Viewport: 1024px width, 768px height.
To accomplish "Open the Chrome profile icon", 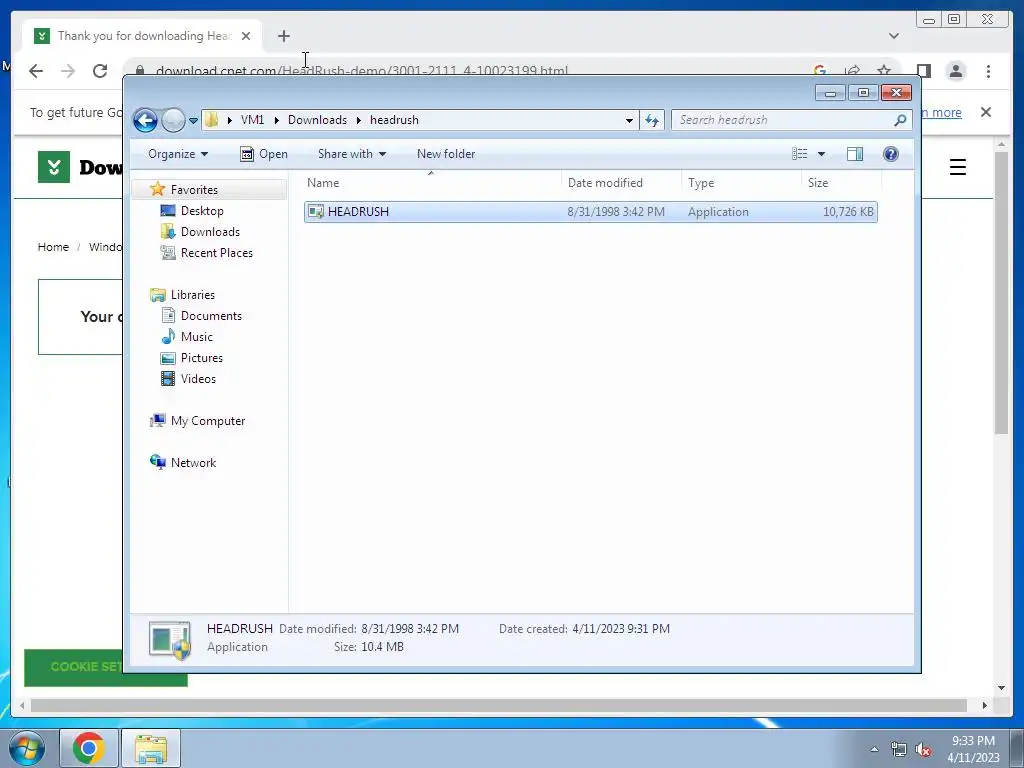I will tap(956, 71).
